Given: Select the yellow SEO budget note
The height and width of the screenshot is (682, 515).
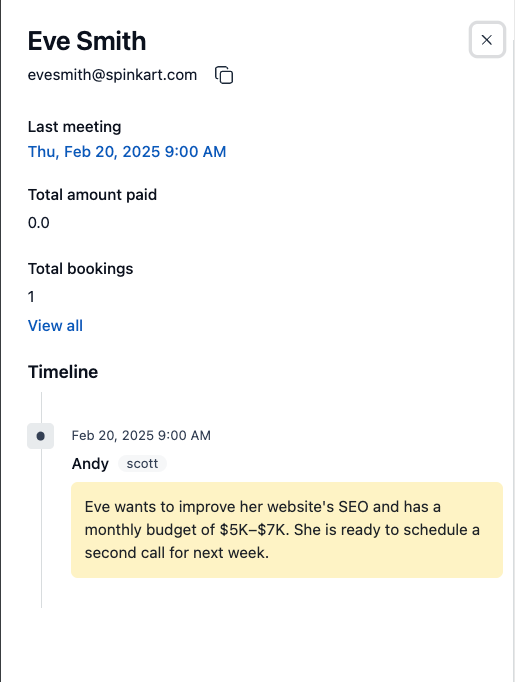Looking at the screenshot, I should [x=287, y=530].
